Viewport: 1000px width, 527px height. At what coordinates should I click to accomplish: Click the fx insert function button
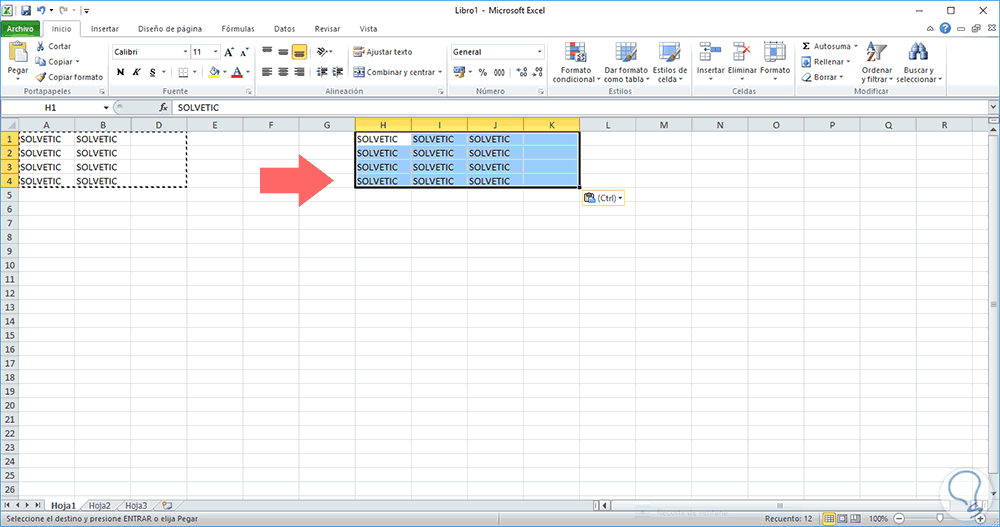click(163, 107)
